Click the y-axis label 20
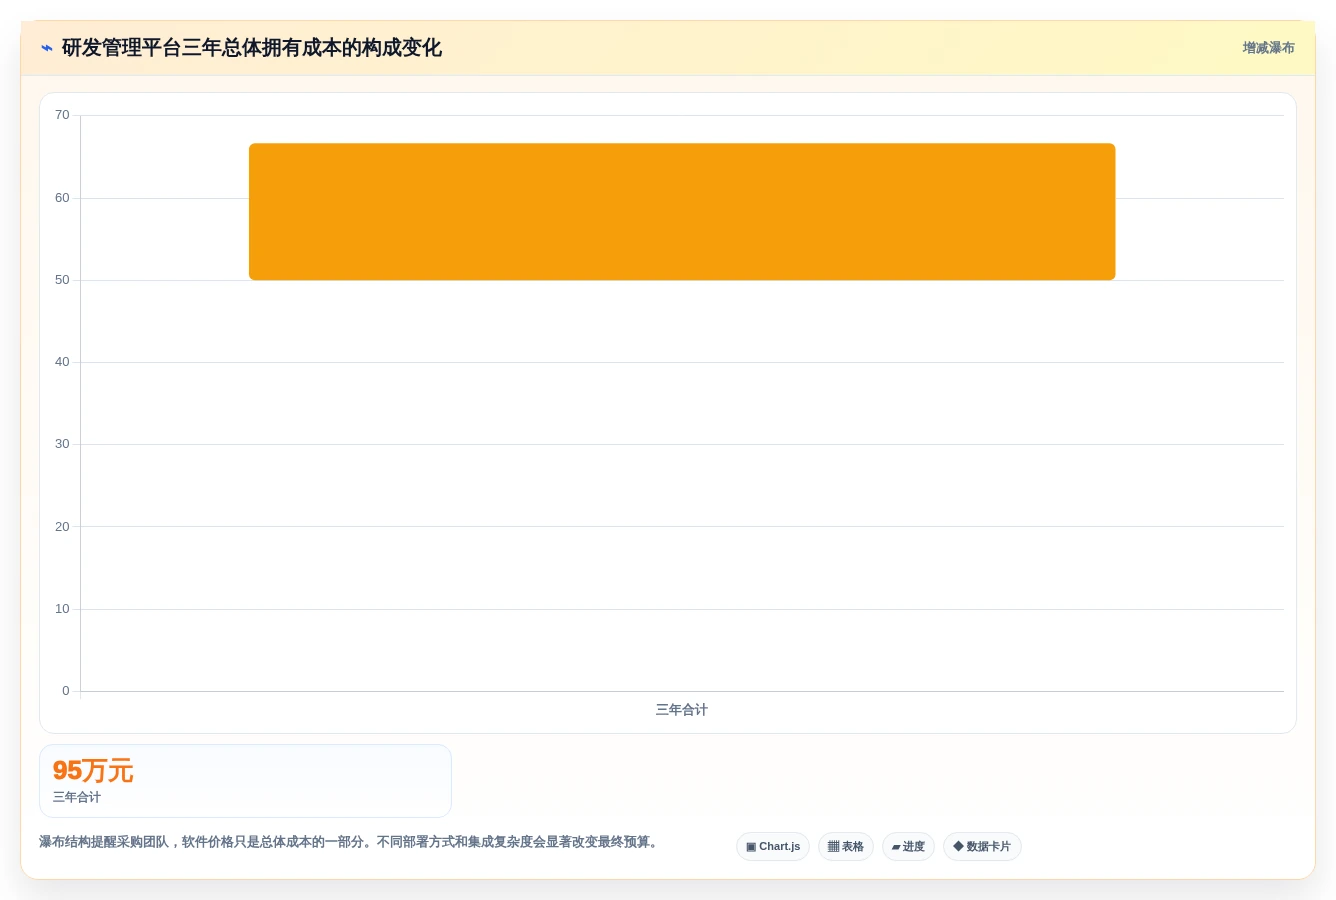This screenshot has width=1336, height=900. click(x=62, y=527)
